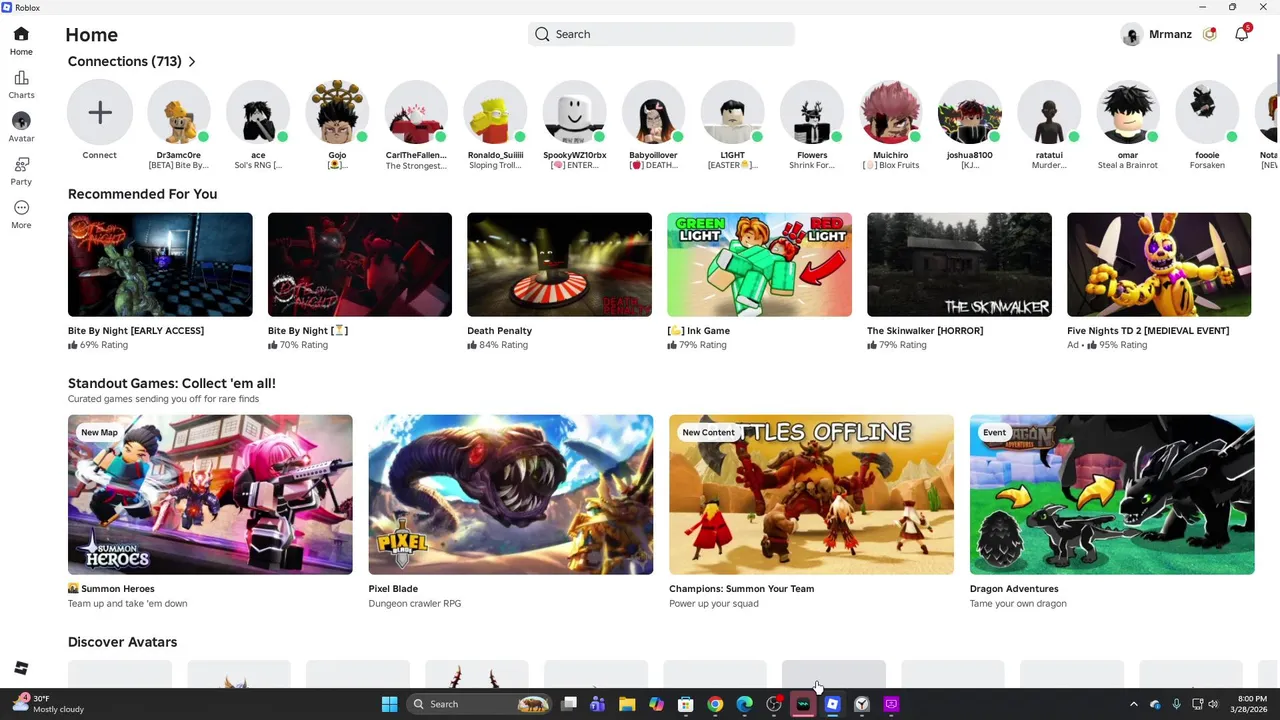Image resolution: width=1280 pixels, height=720 pixels.
Task: Open the Pixel Blade banner
Action: 511,494
